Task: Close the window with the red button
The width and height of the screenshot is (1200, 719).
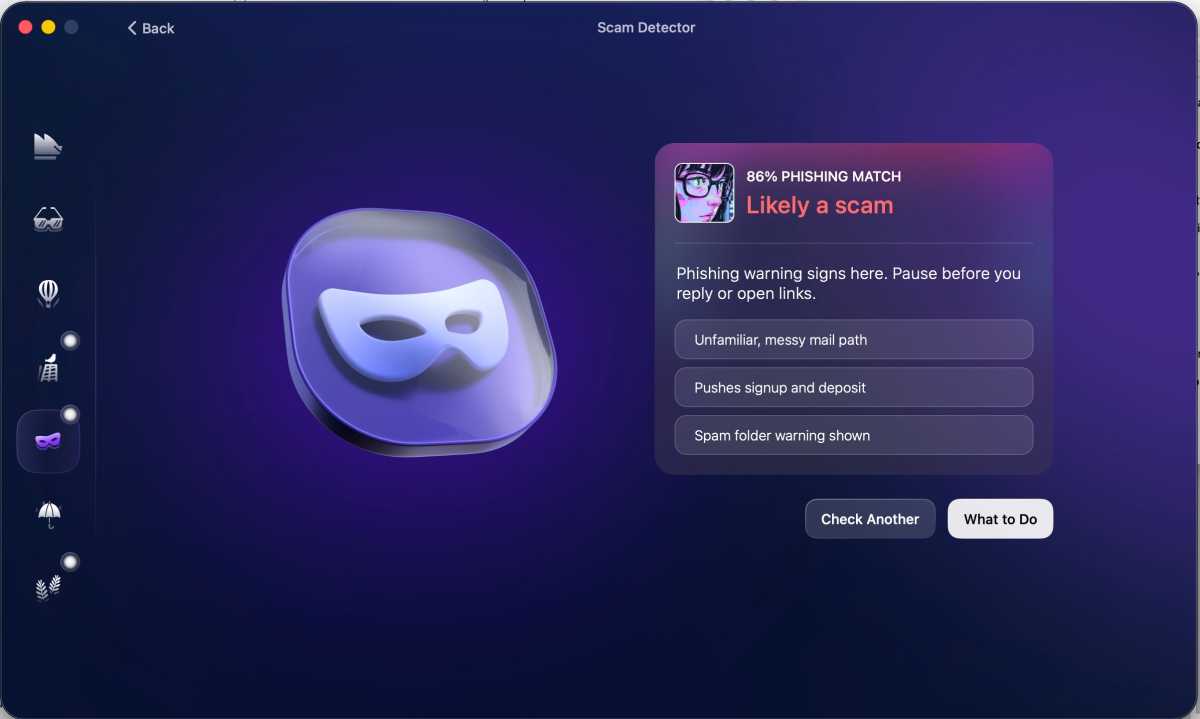Action: click(26, 28)
